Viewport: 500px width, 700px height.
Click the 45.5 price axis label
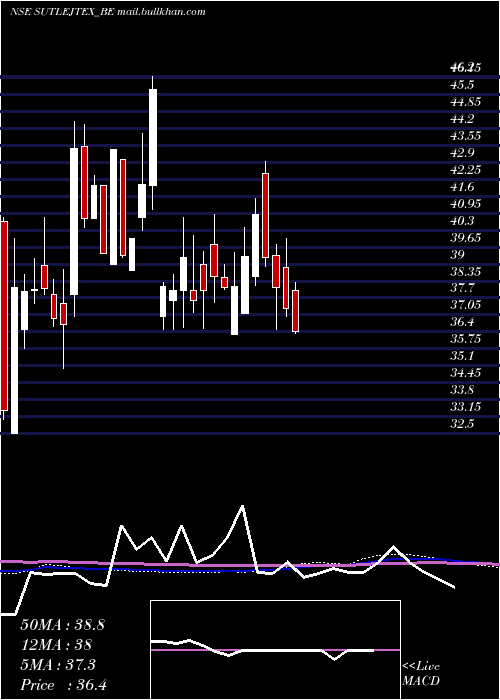tap(462, 85)
